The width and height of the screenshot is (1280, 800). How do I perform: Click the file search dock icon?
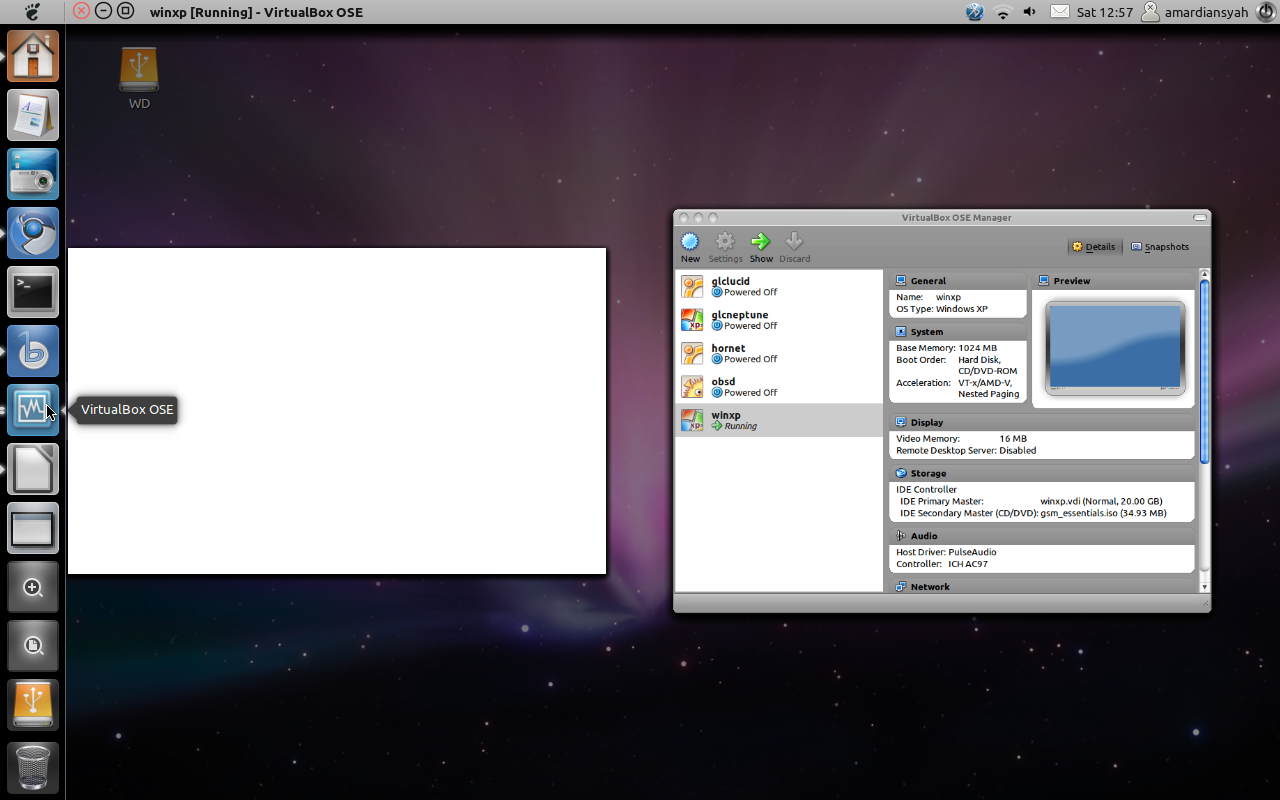[x=33, y=646]
